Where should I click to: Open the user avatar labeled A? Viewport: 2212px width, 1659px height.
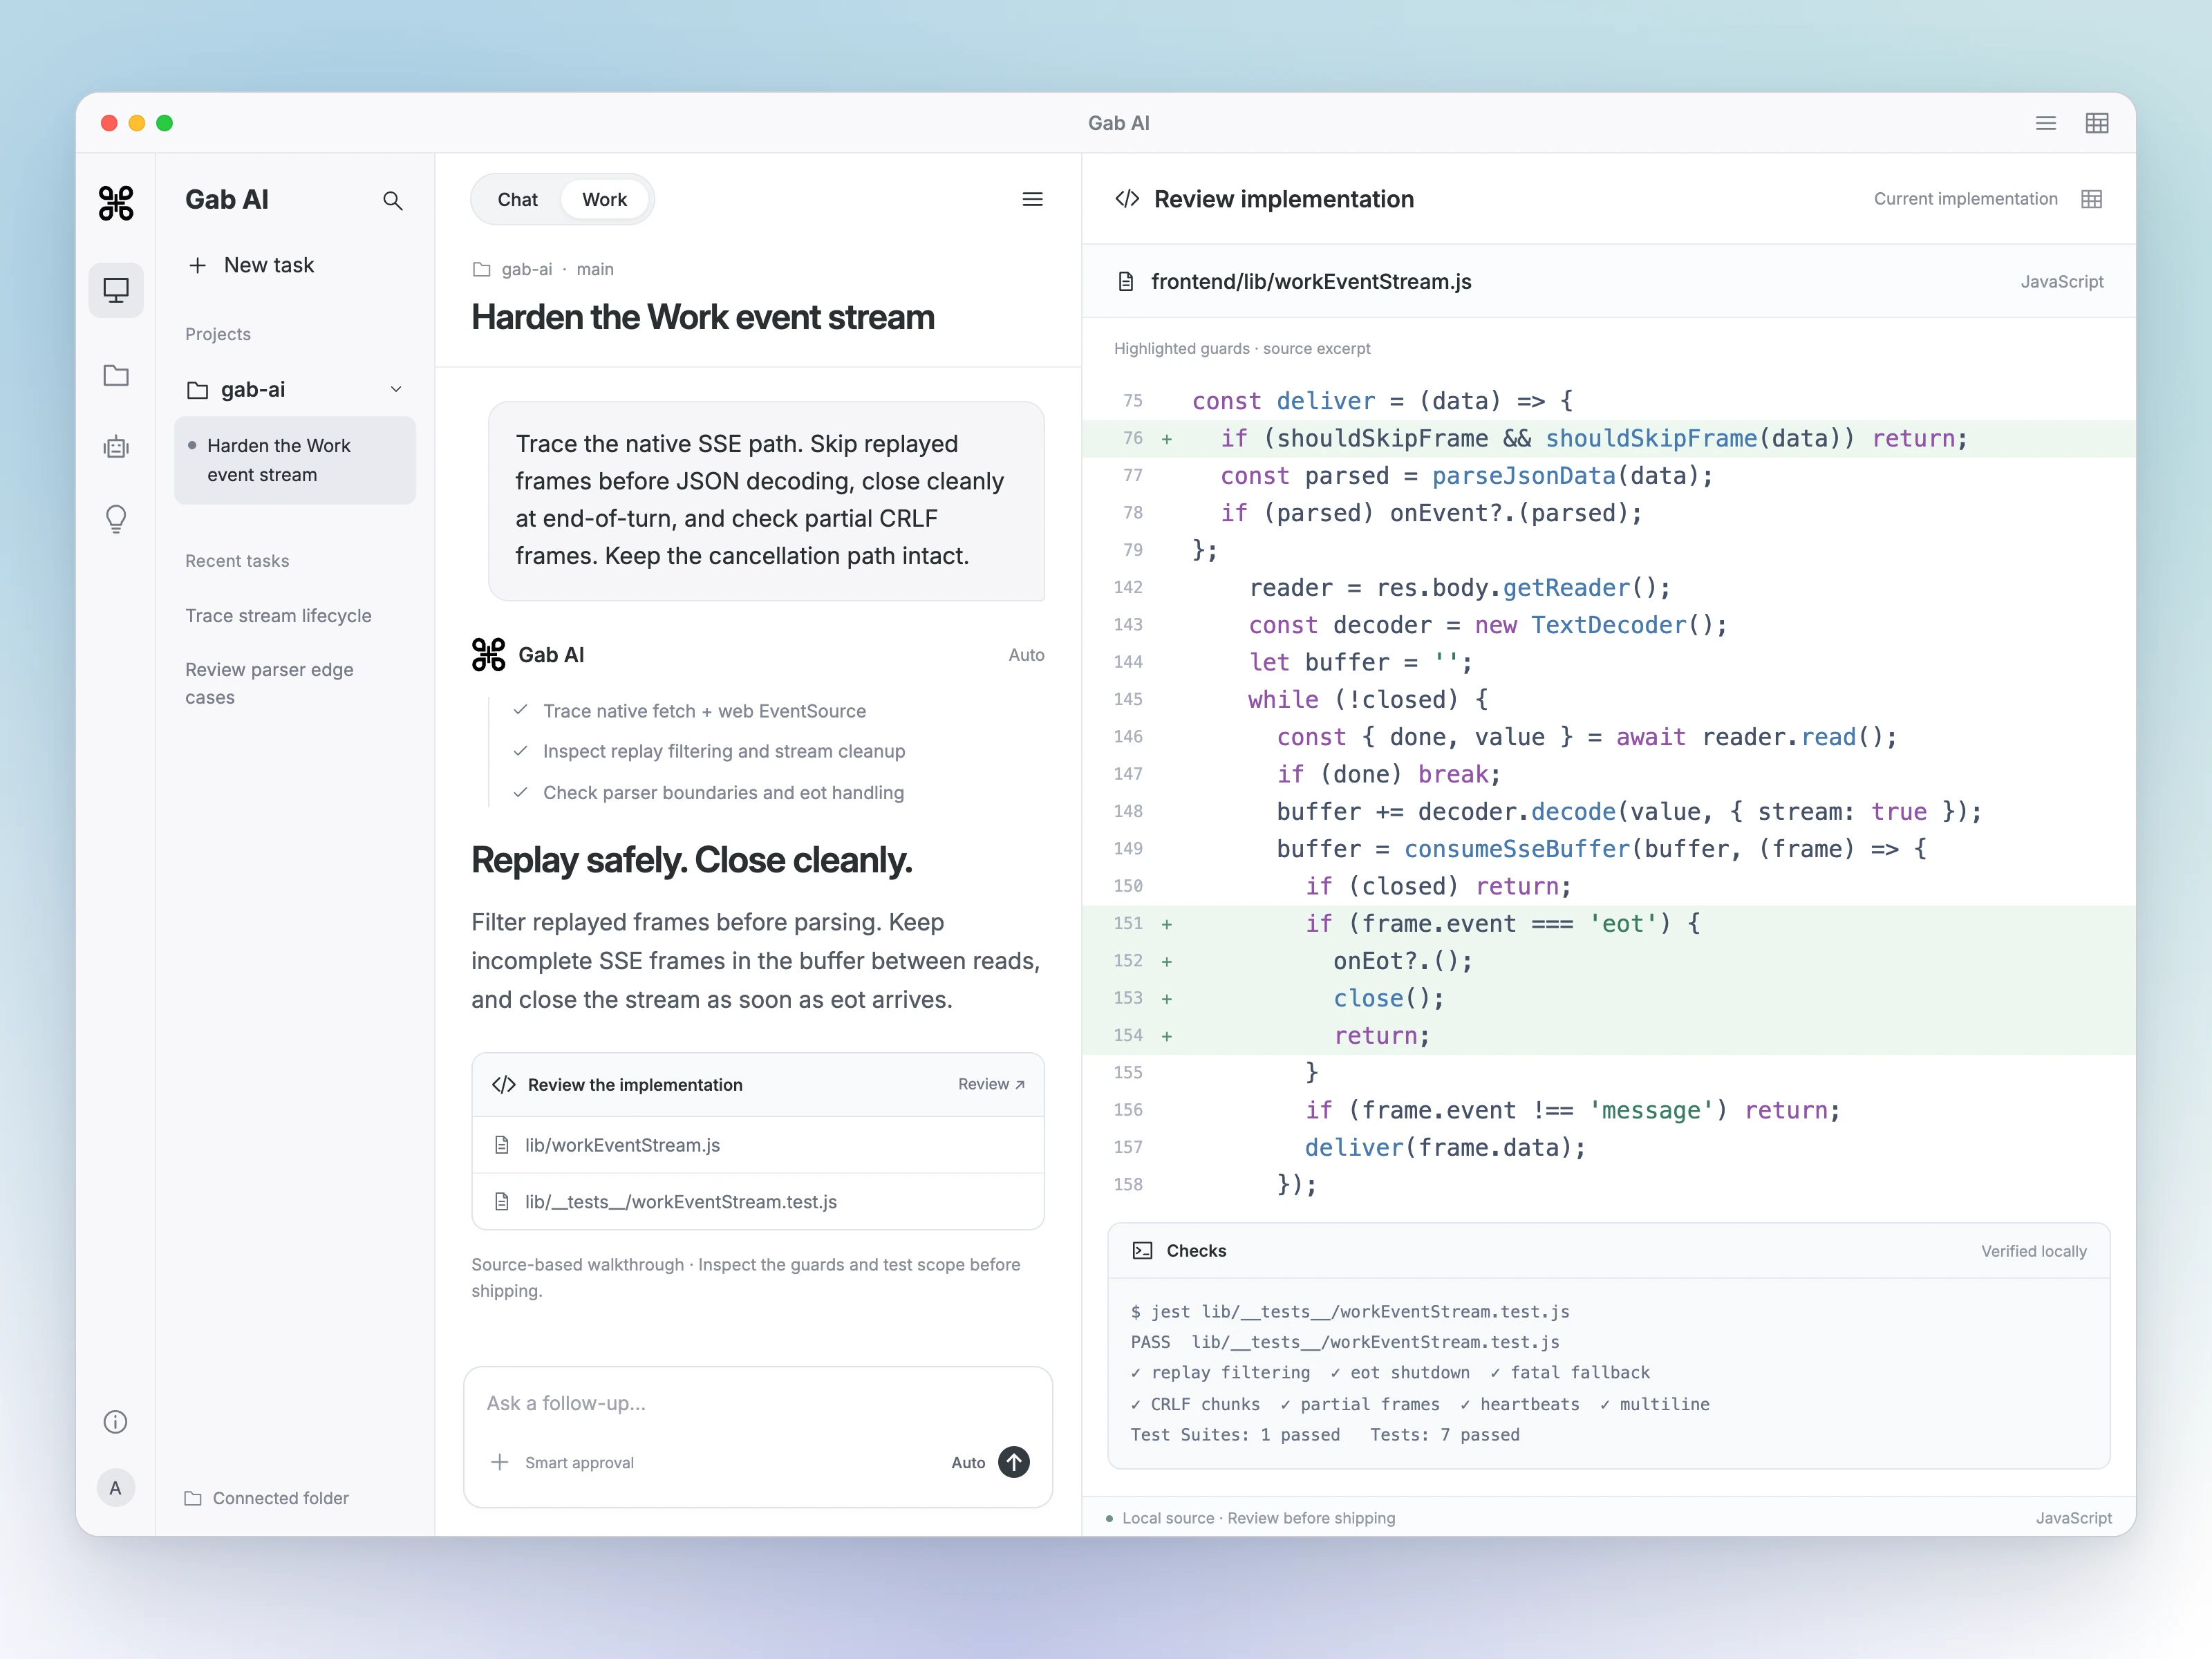pyautogui.click(x=116, y=1488)
